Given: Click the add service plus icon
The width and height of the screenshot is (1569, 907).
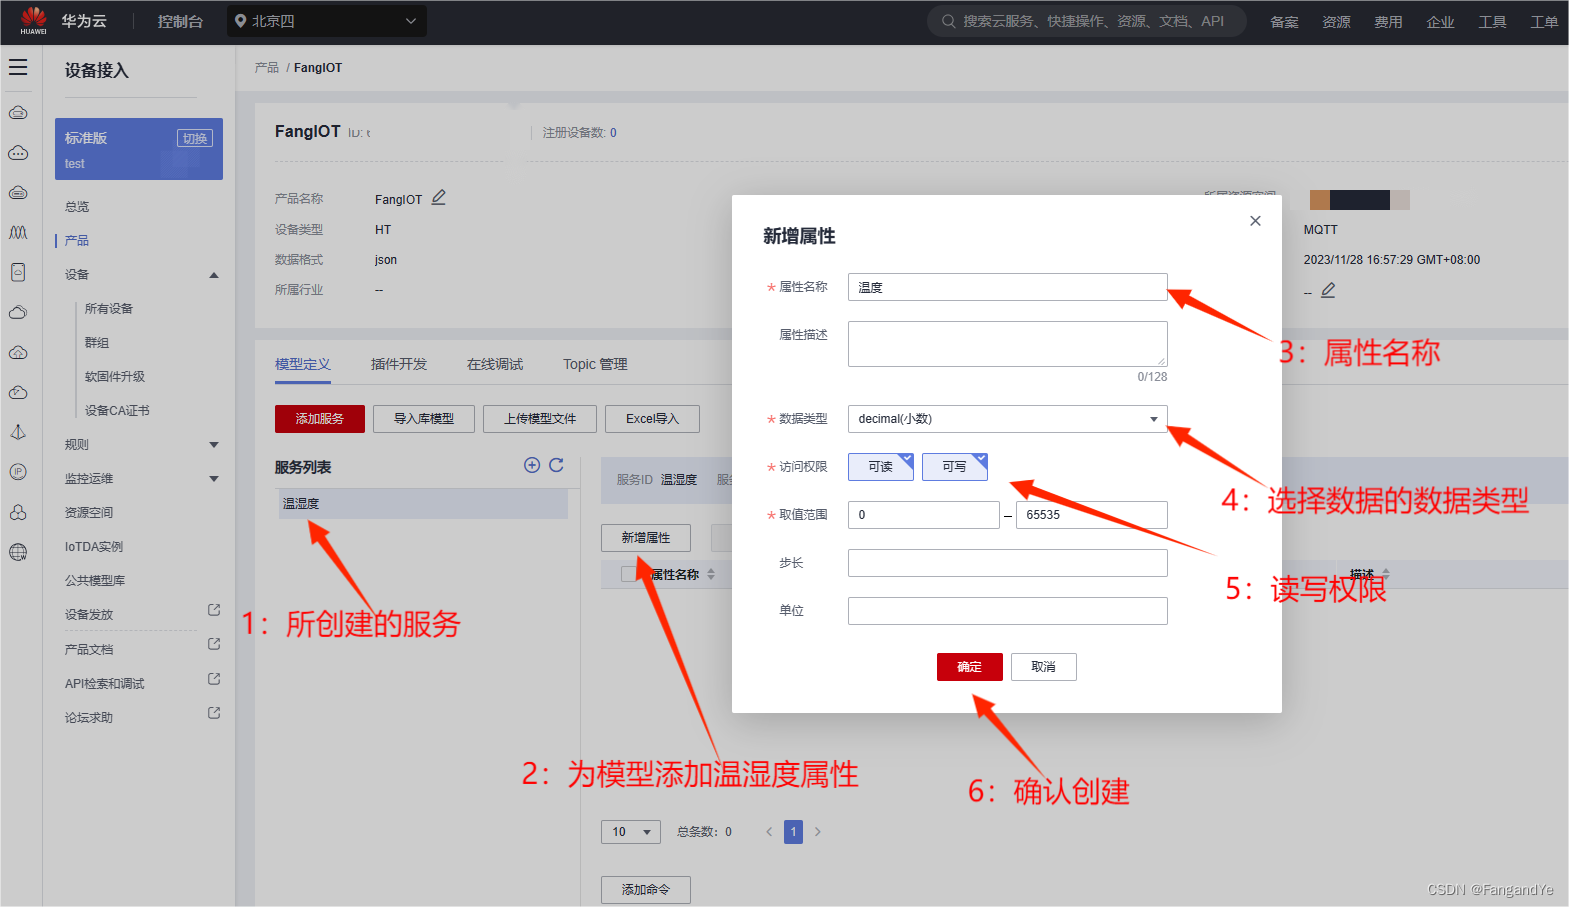Looking at the screenshot, I should (x=532, y=465).
